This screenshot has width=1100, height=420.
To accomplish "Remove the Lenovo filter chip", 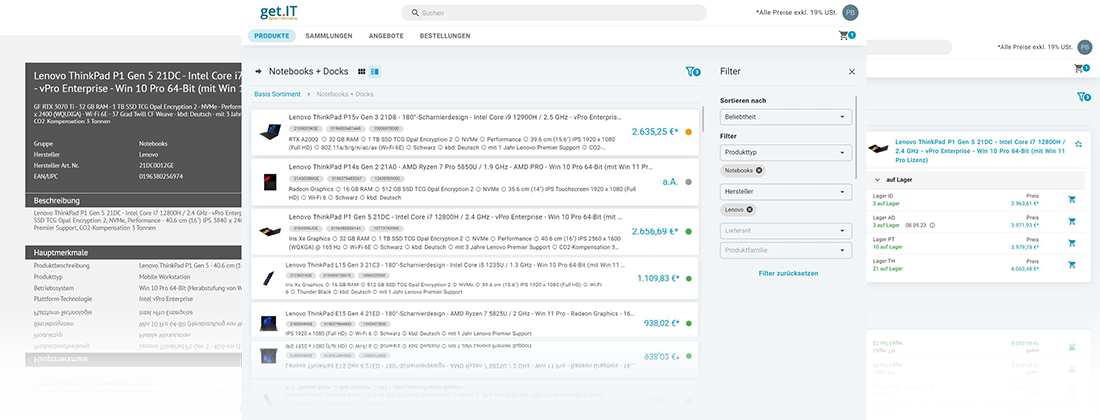I will click(749, 210).
